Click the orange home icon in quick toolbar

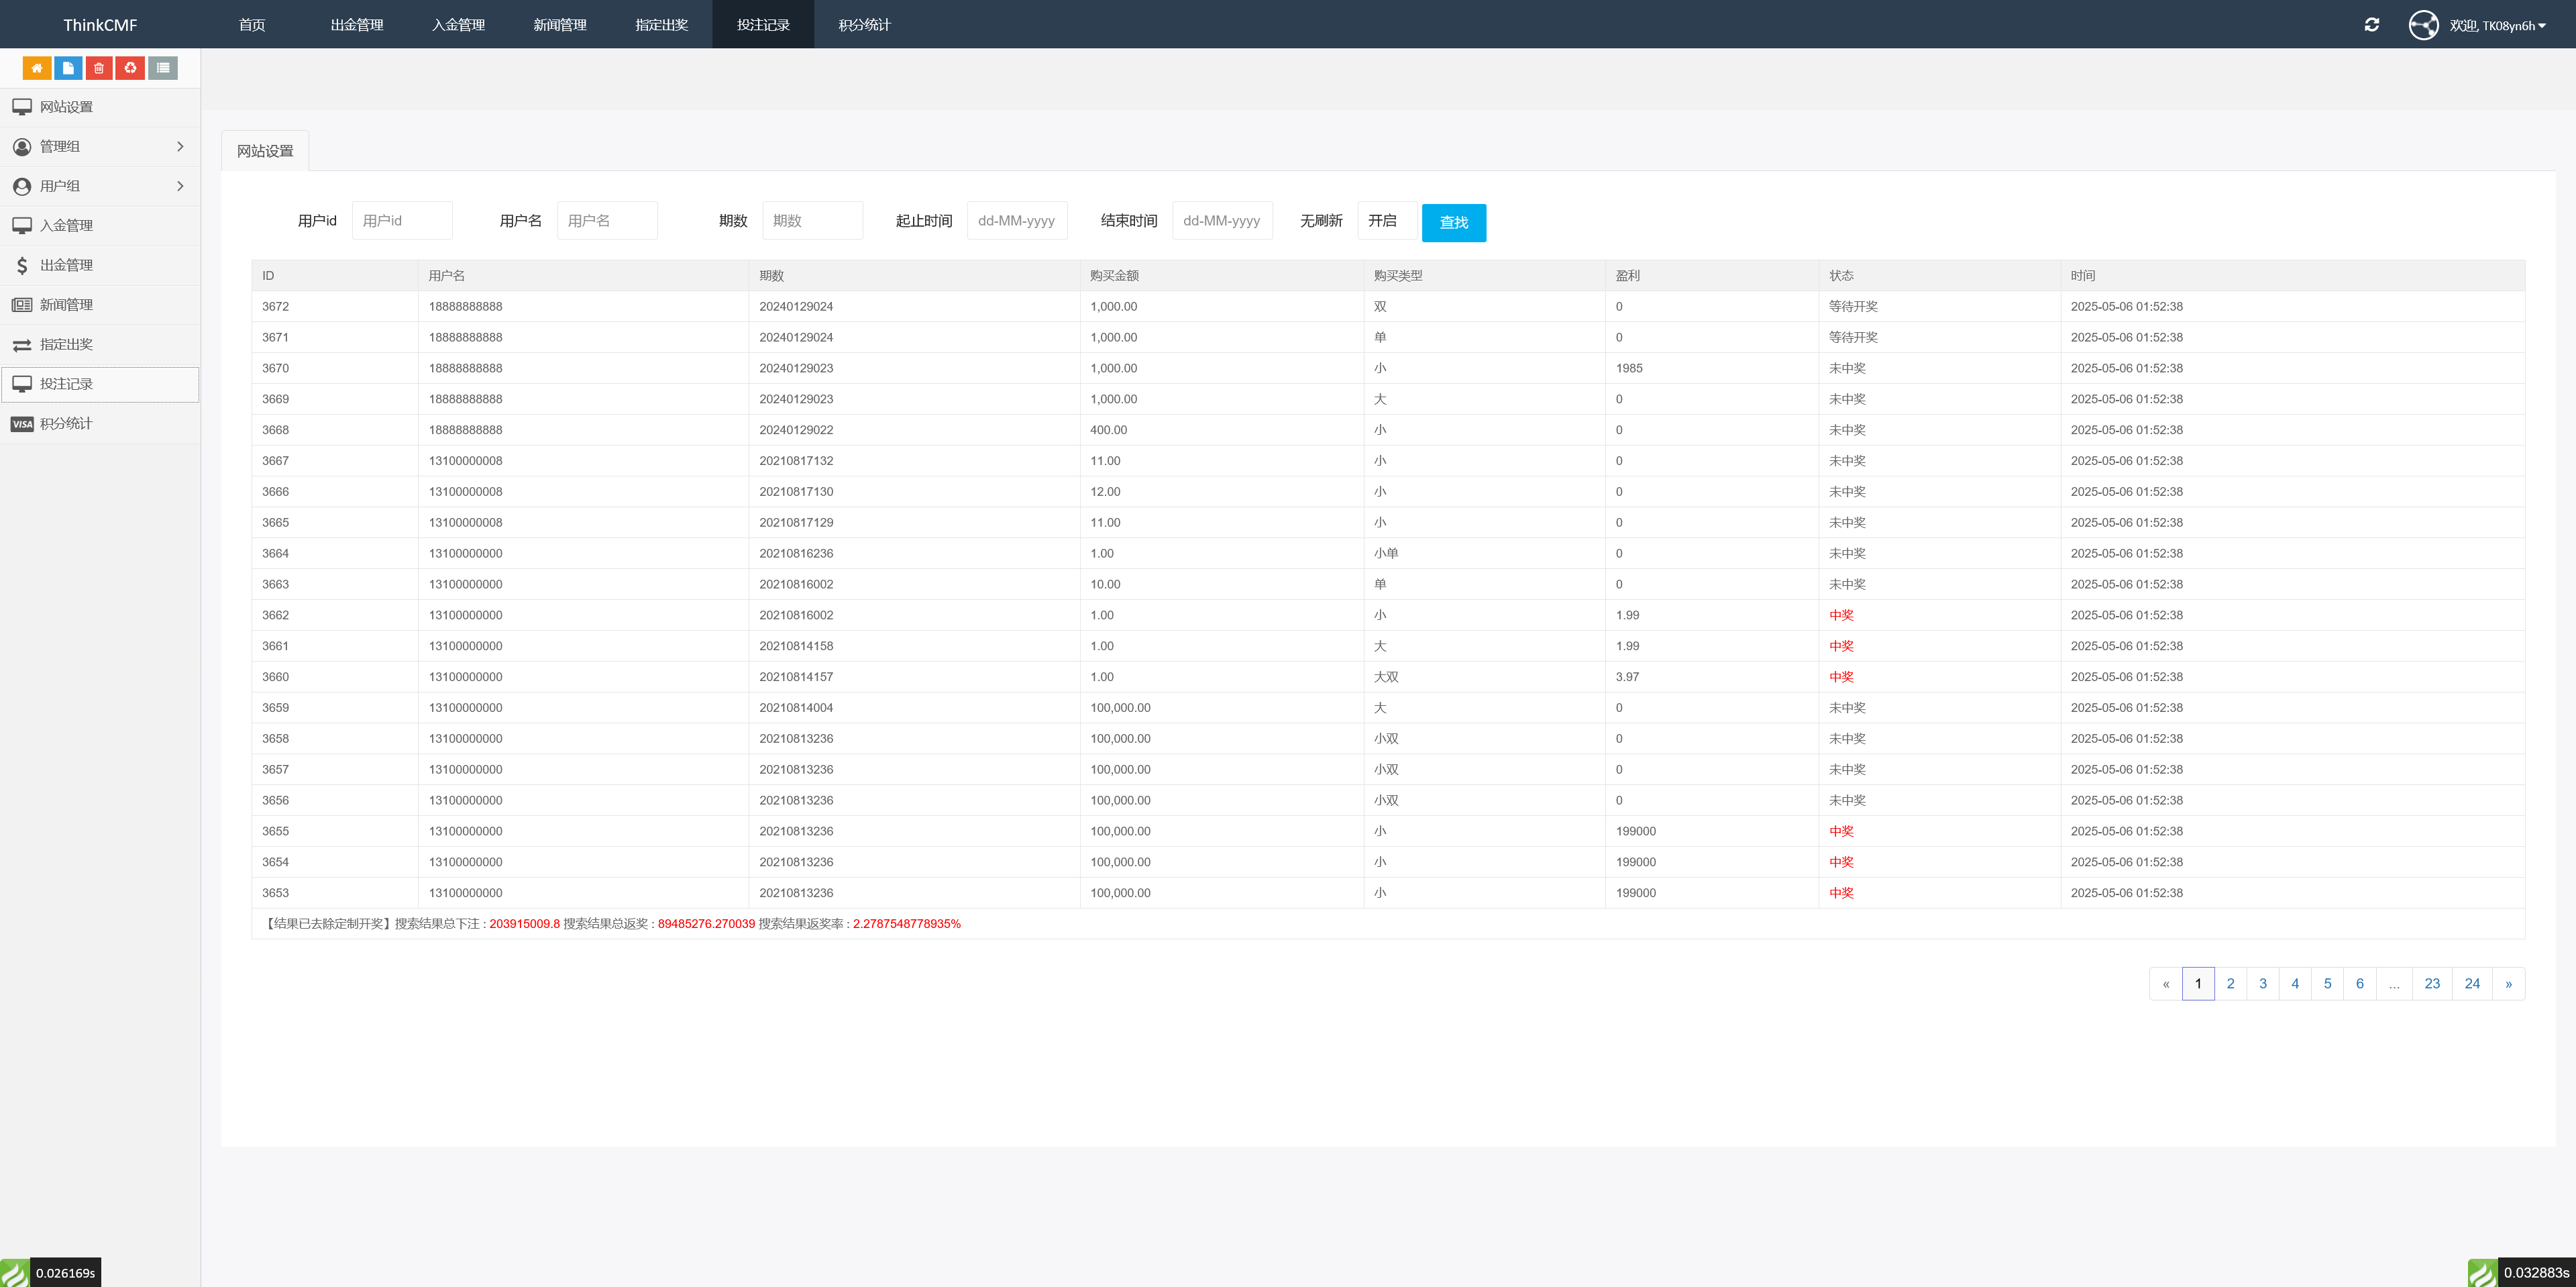(x=37, y=68)
